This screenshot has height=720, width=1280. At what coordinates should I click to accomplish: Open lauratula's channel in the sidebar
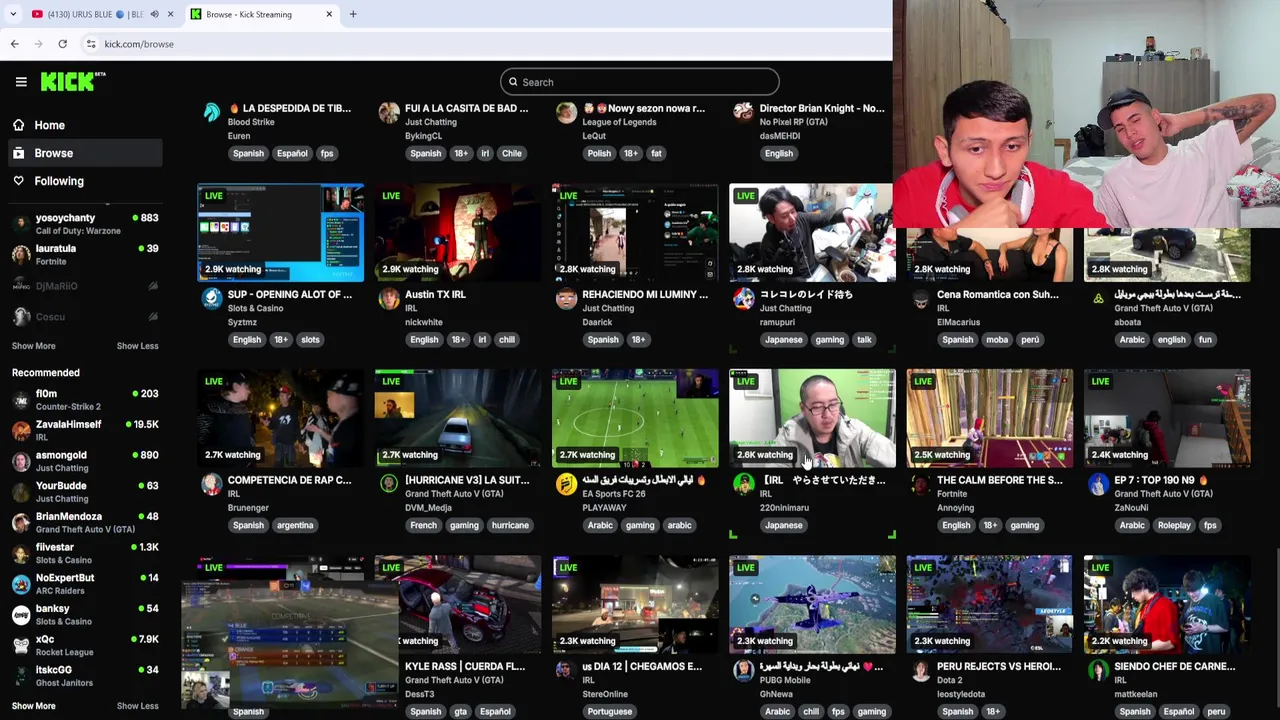(84, 255)
